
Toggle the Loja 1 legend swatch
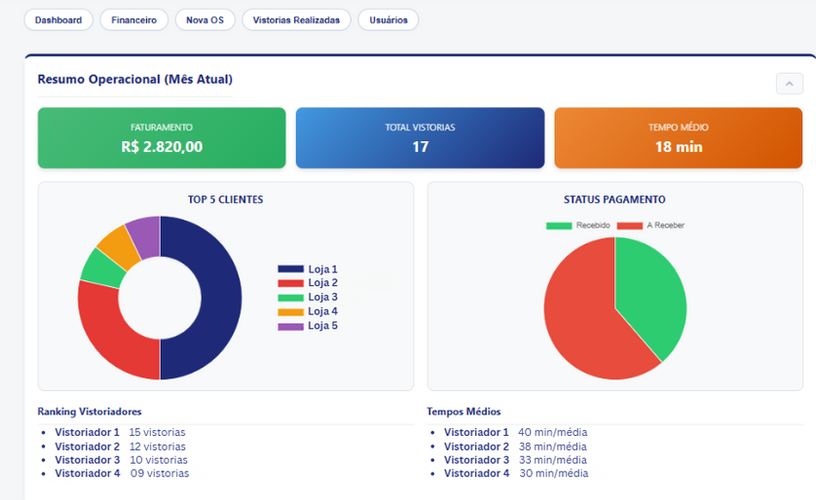(290, 269)
